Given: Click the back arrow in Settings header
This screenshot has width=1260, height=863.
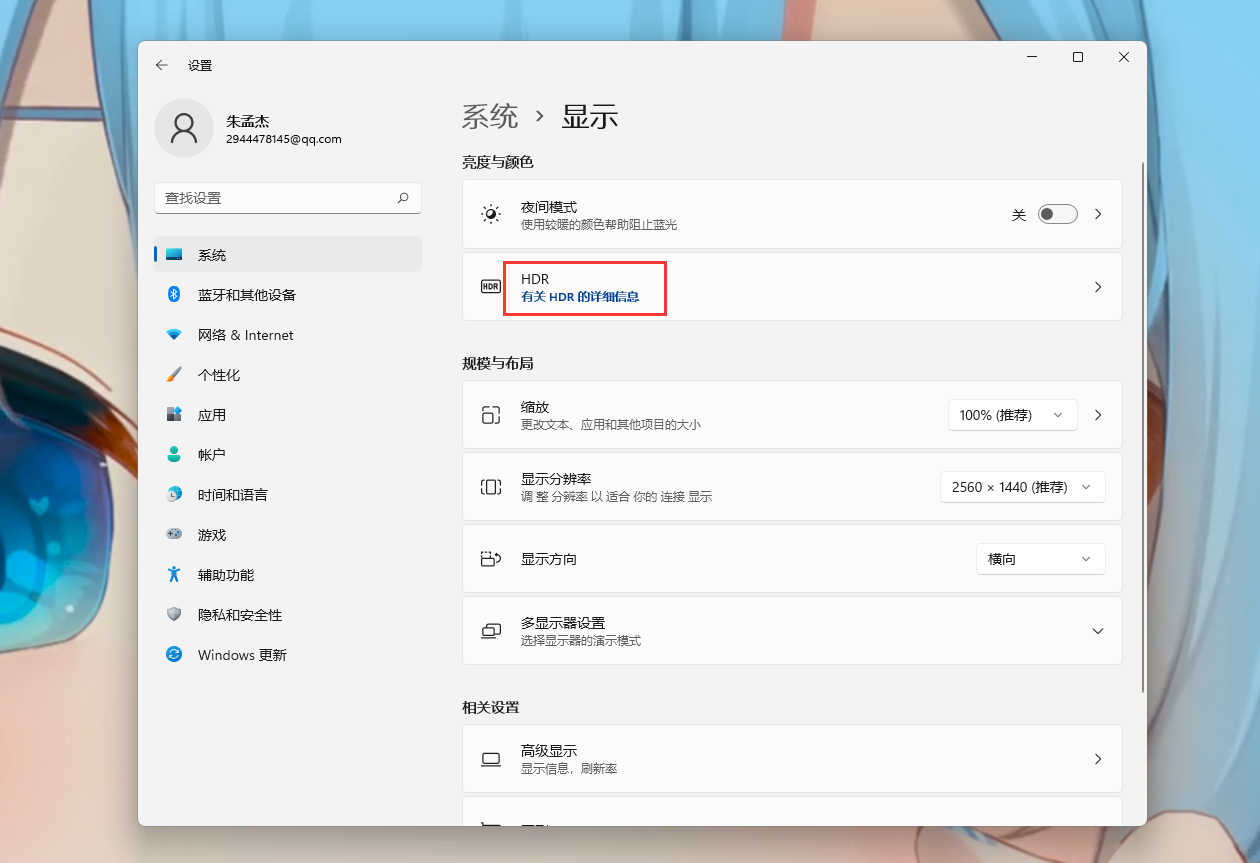Looking at the screenshot, I should [162, 65].
